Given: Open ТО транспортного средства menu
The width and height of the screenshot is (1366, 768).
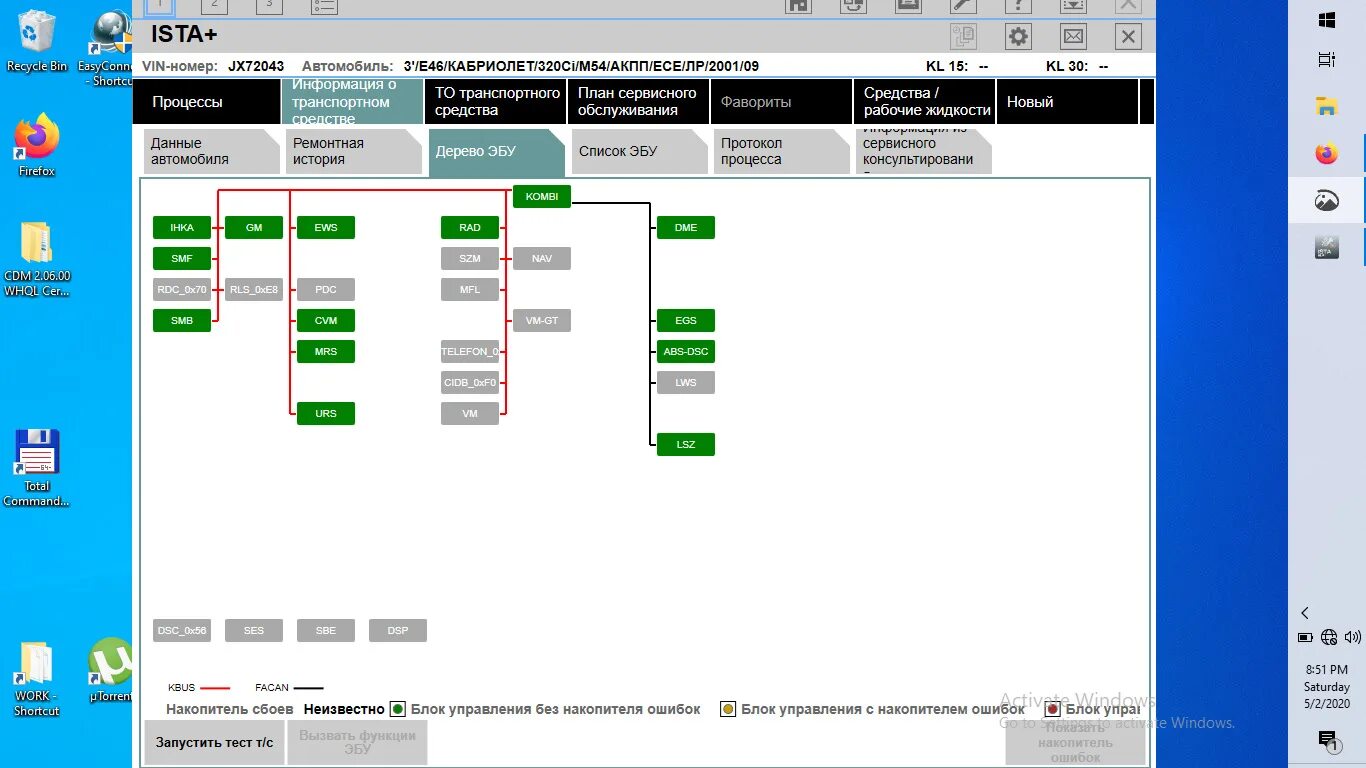Looking at the screenshot, I should pyautogui.click(x=497, y=101).
